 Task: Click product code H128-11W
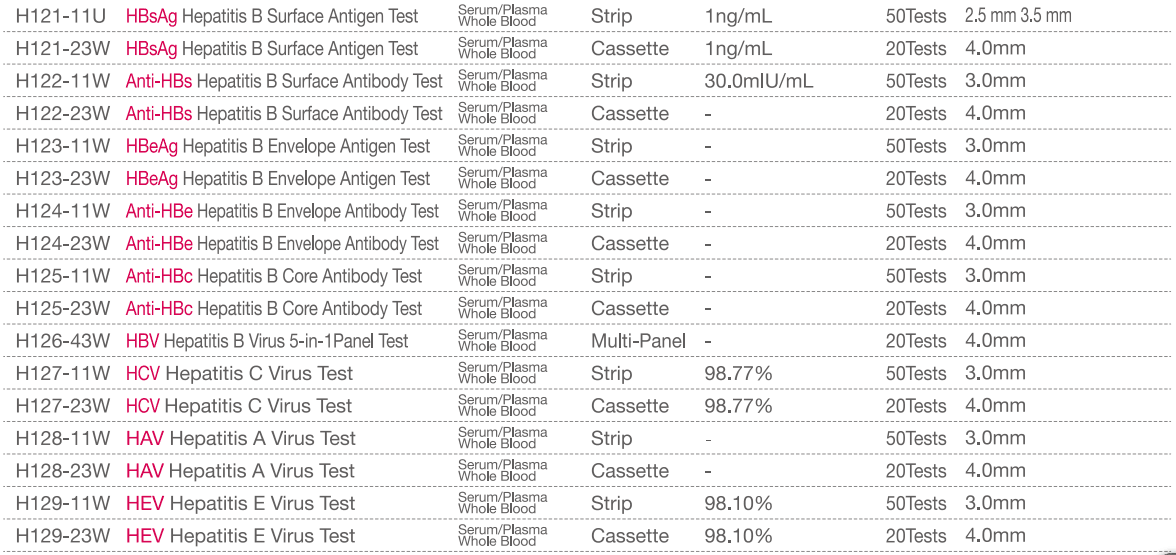(x=63, y=439)
